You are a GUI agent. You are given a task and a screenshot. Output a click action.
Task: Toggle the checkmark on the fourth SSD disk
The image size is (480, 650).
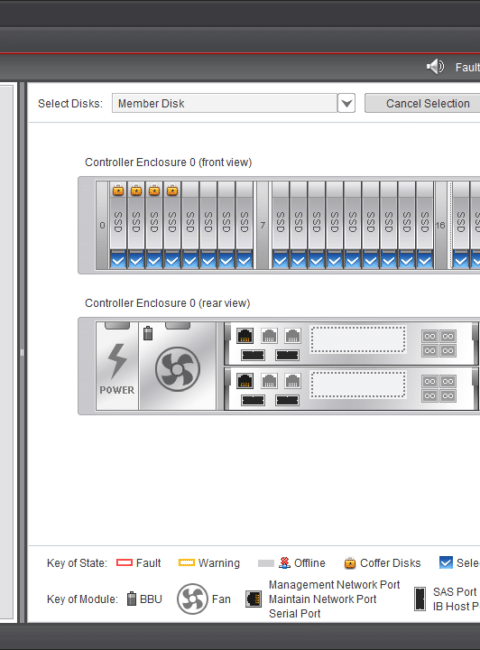point(172,260)
